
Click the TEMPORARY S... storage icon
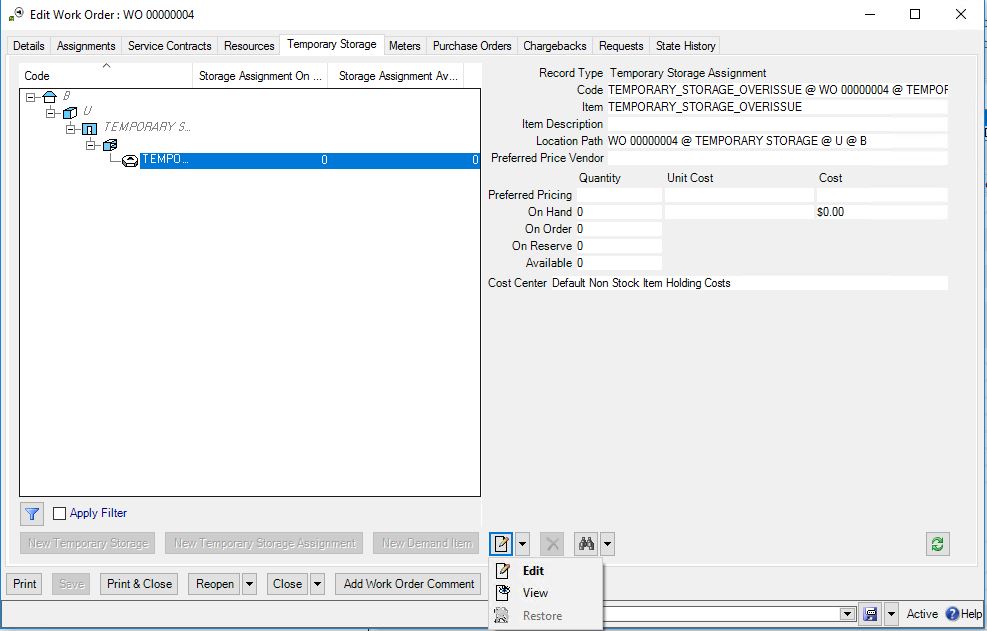click(x=89, y=128)
